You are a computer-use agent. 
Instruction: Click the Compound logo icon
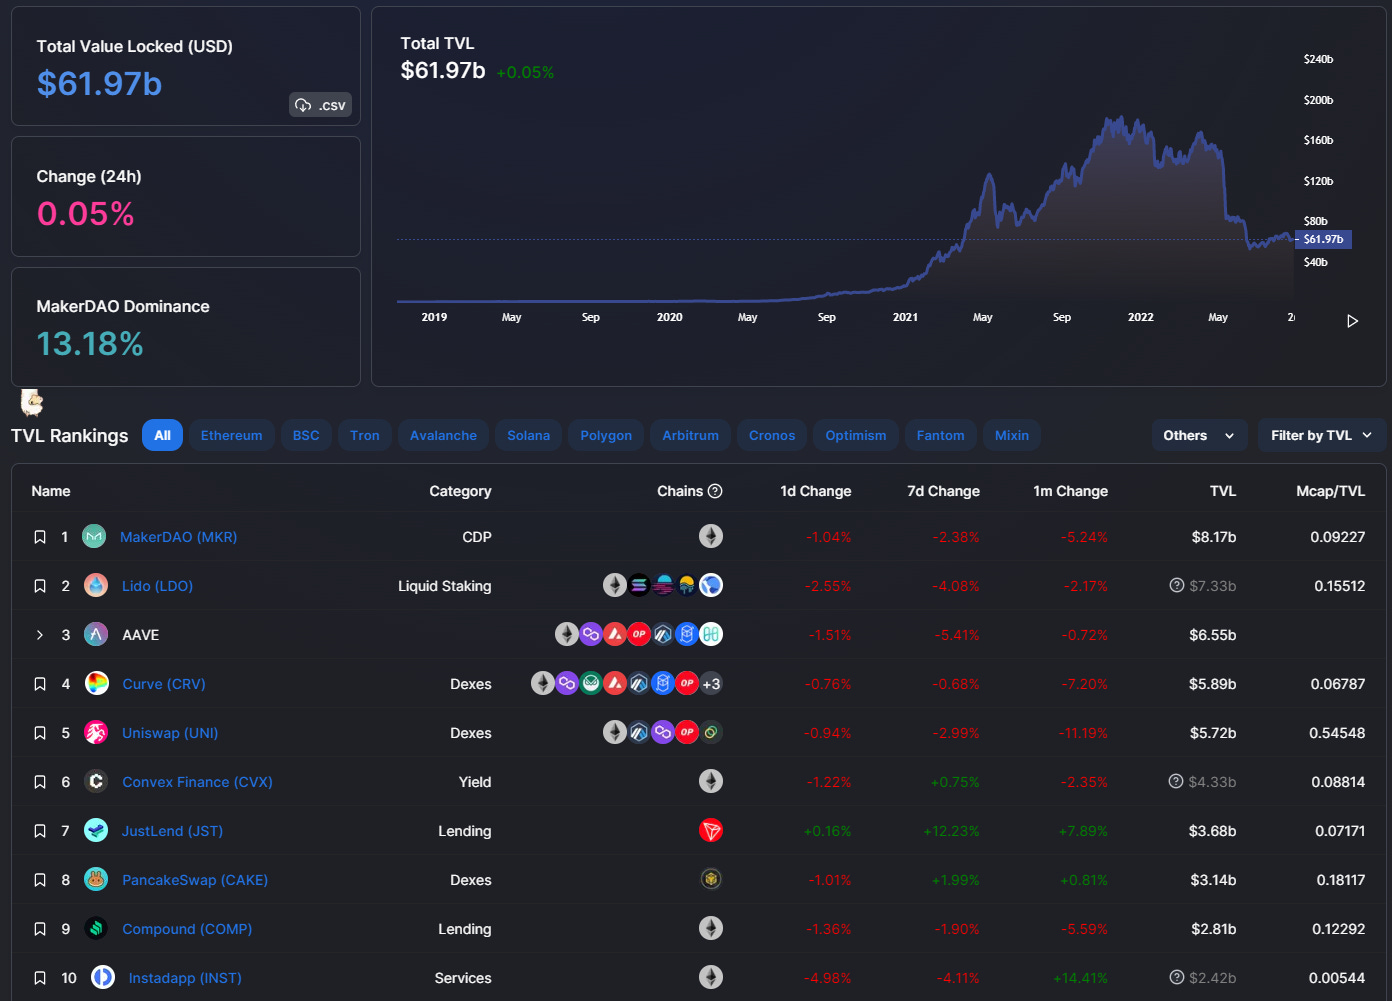pyautogui.click(x=96, y=928)
